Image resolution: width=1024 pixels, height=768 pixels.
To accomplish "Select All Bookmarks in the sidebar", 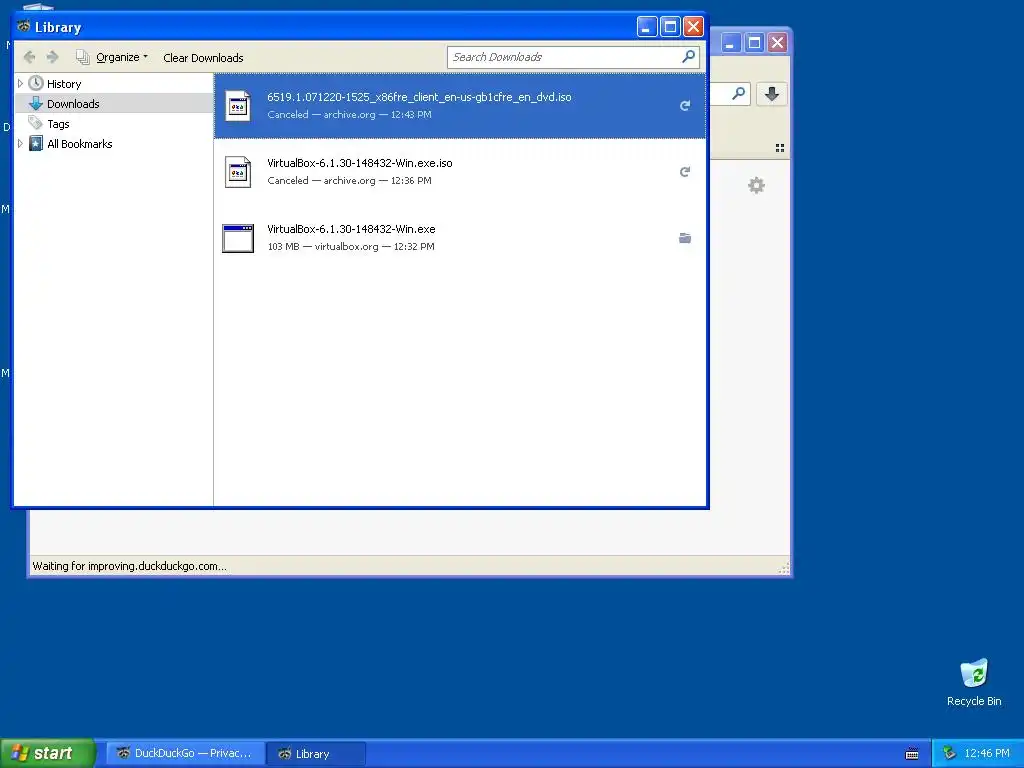I will tap(80, 144).
